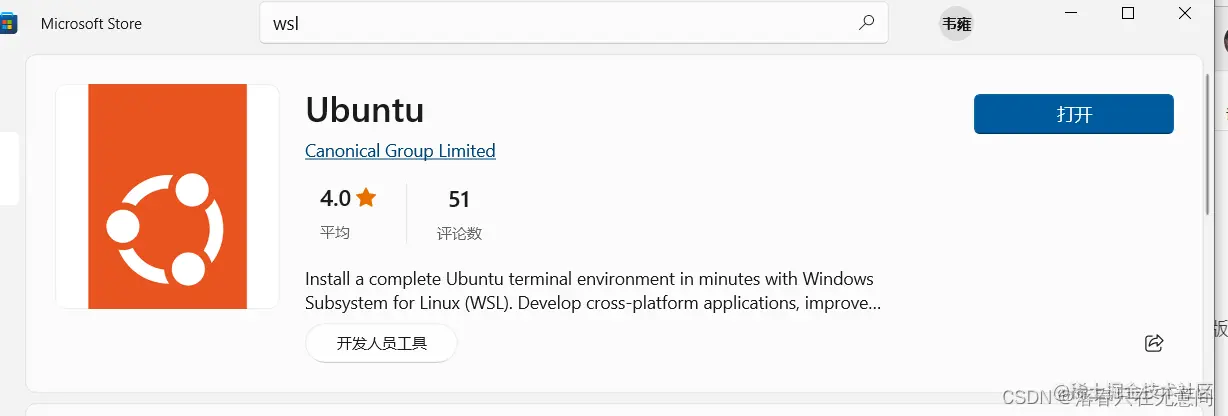
Task: View the 51 评论数 review count
Action: 459,214
